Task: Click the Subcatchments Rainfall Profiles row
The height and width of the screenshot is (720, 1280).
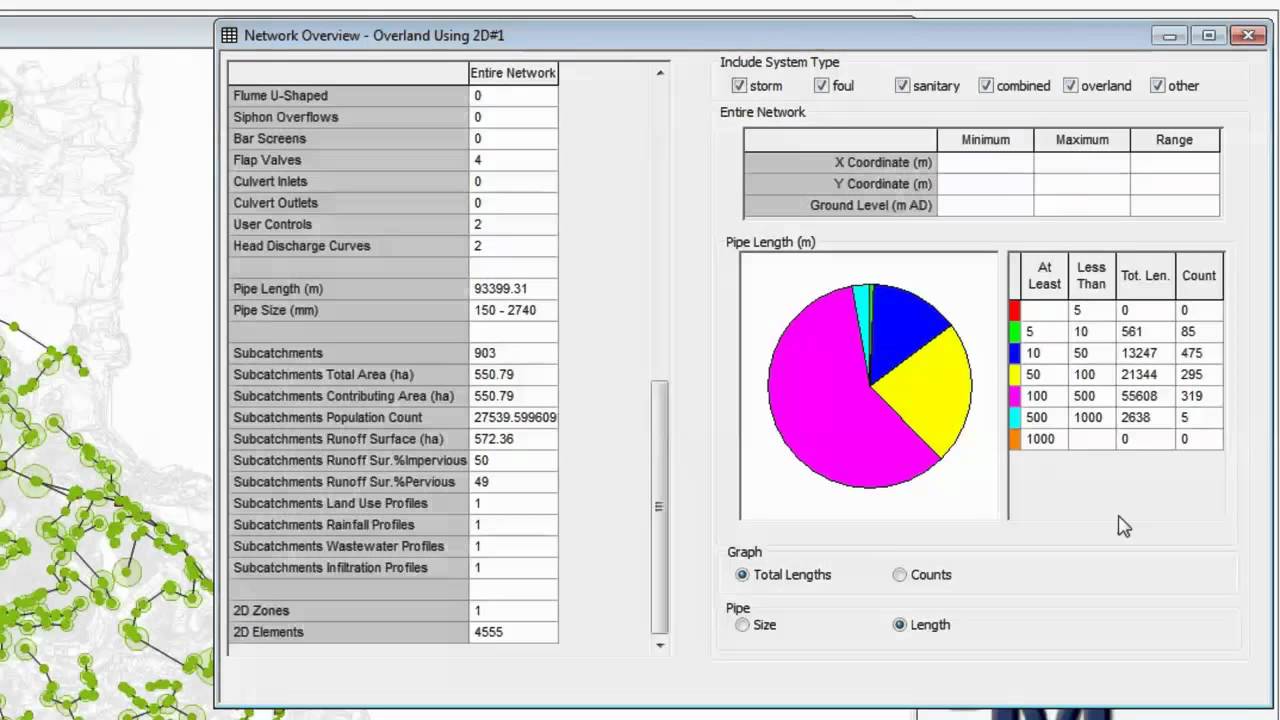Action: (x=392, y=525)
